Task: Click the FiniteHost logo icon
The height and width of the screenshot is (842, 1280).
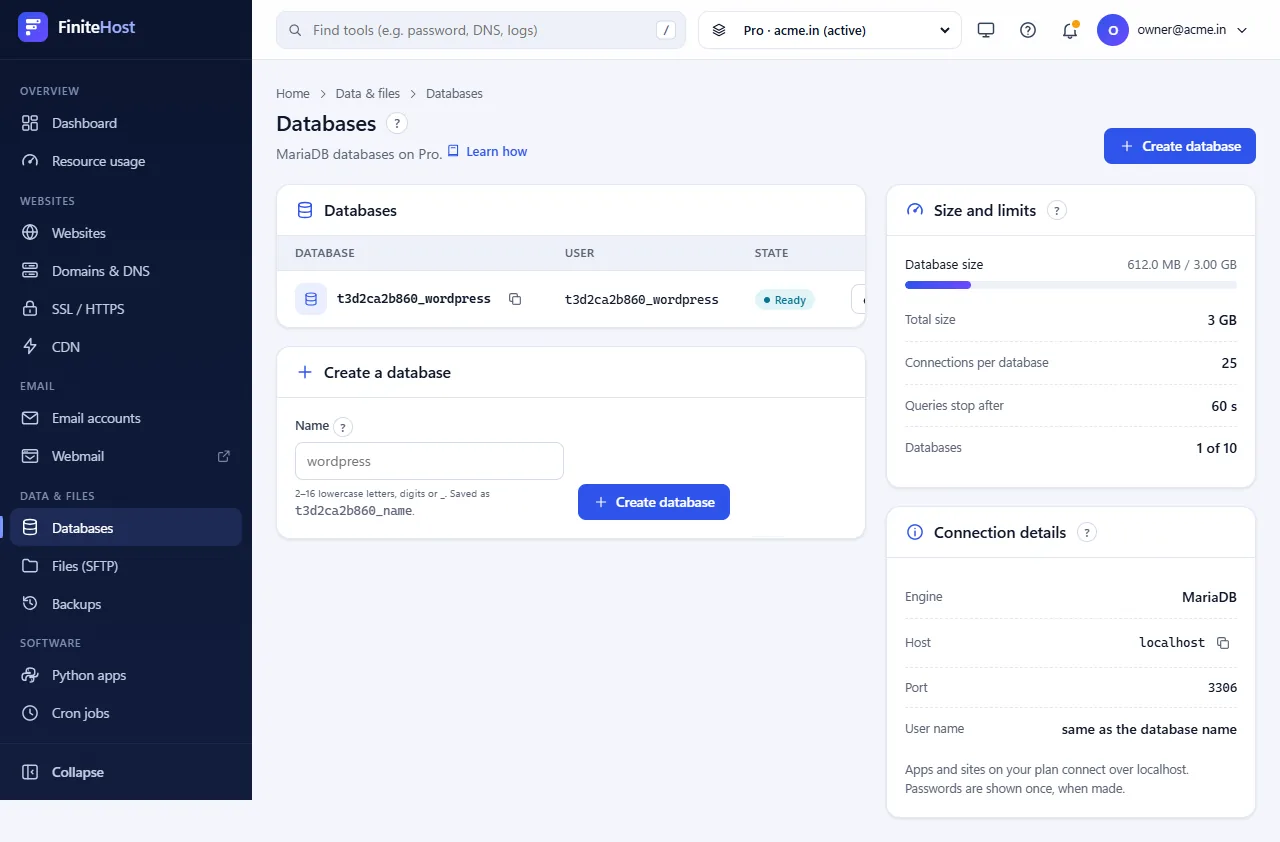Action: [x=33, y=27]
